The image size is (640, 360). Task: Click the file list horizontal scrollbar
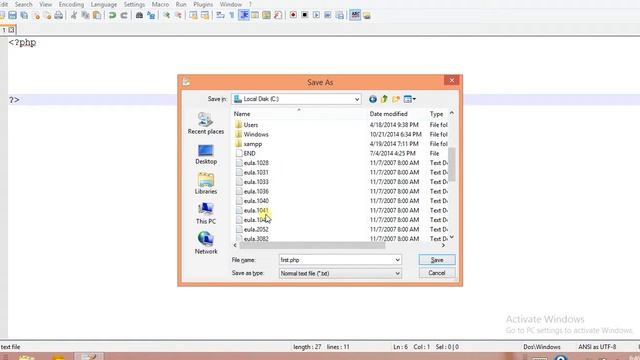(312, 245)
